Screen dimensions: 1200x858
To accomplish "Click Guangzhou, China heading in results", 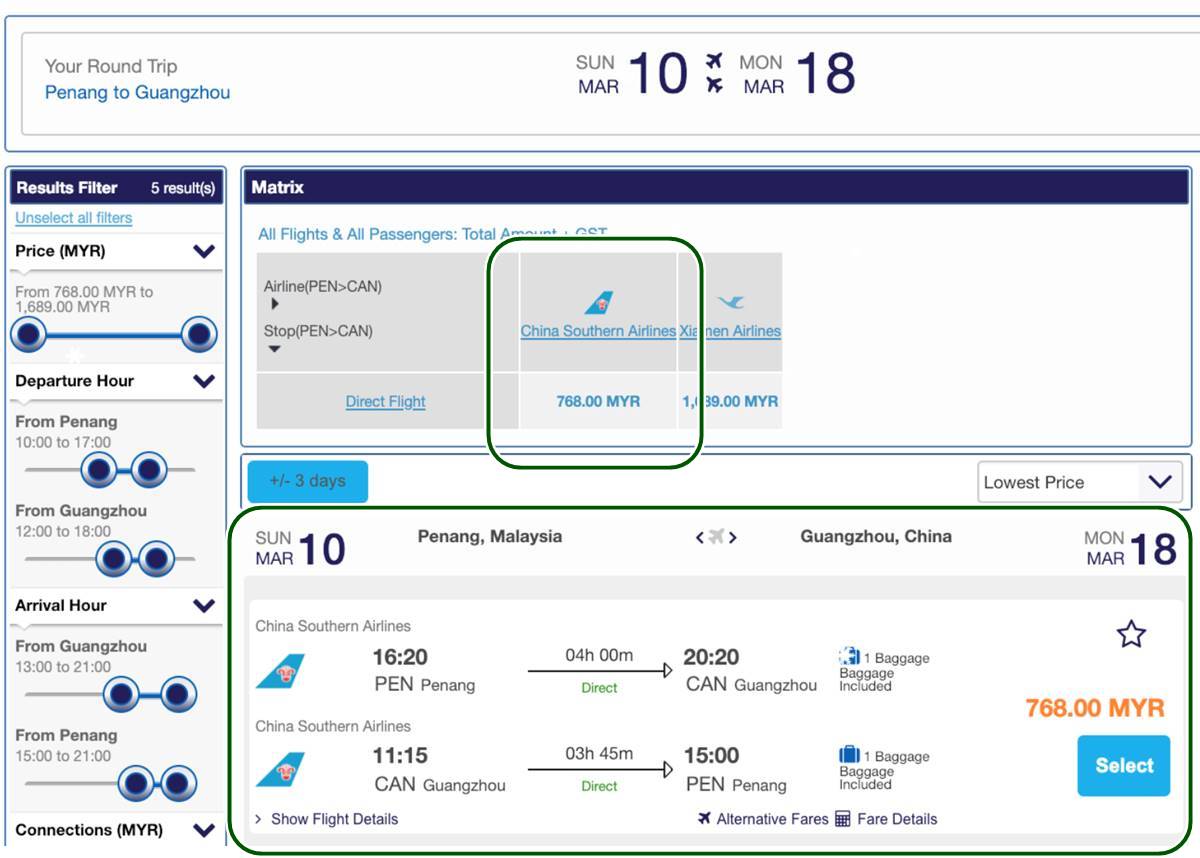I will [876, 536].
